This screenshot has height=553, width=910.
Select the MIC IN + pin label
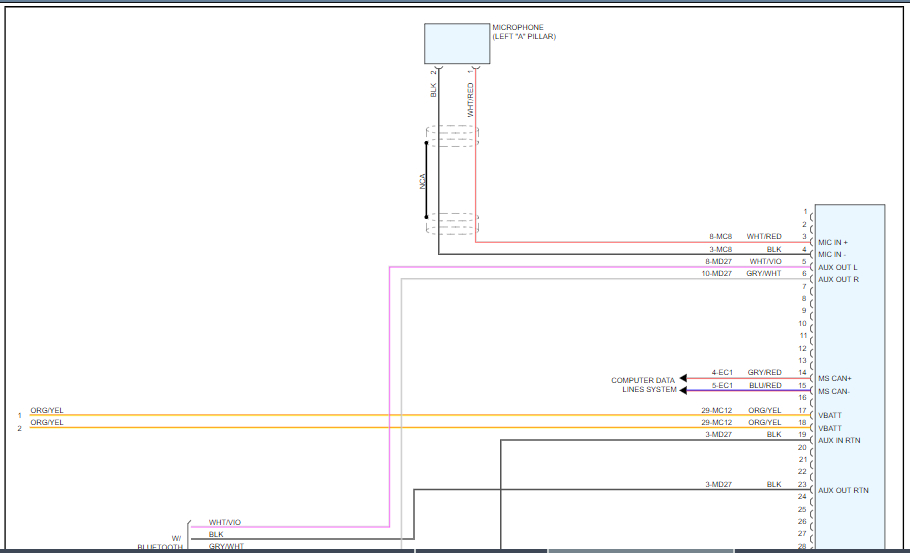tap(832, 242)
